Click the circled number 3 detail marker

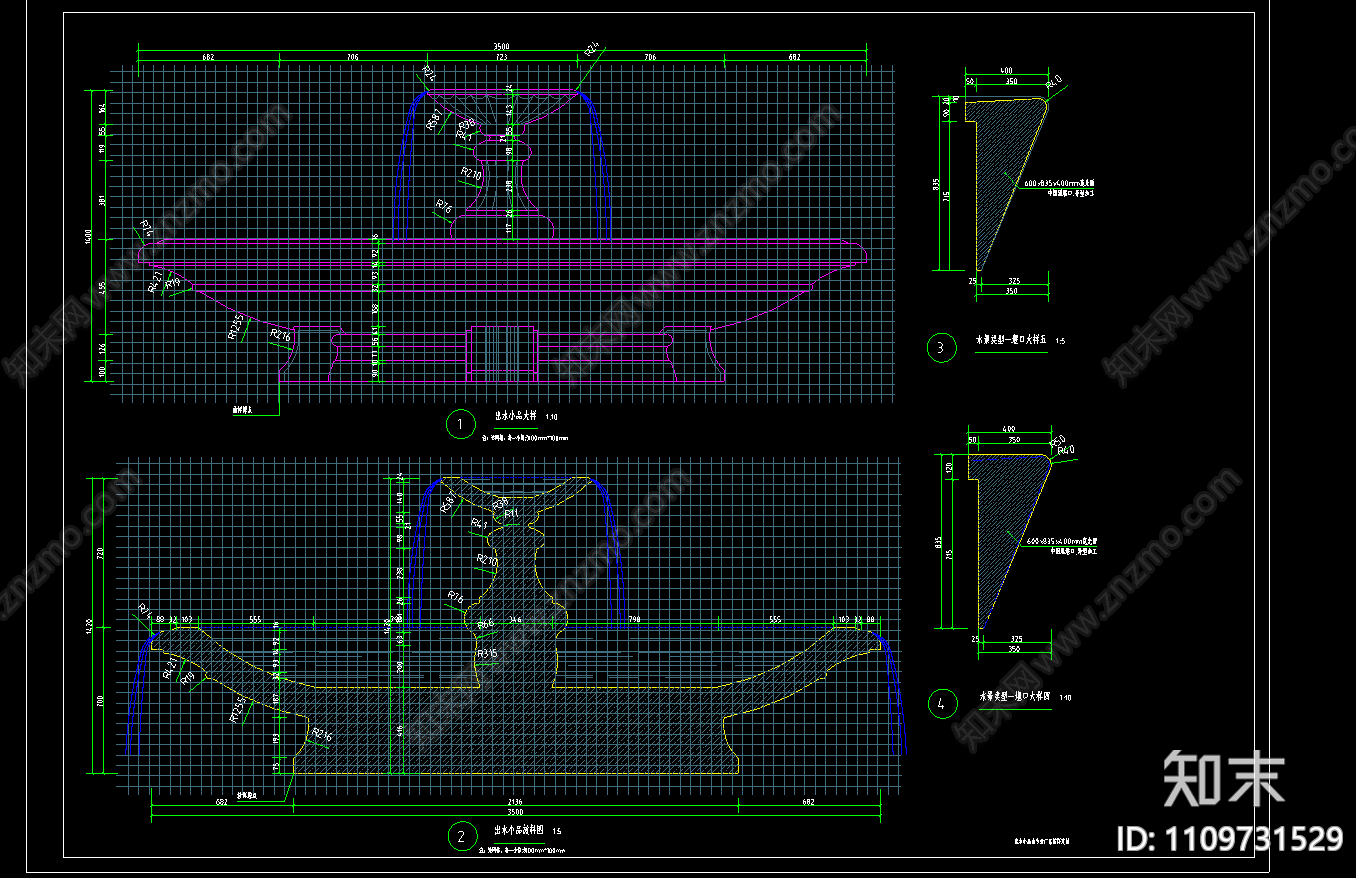pos(941,348)
